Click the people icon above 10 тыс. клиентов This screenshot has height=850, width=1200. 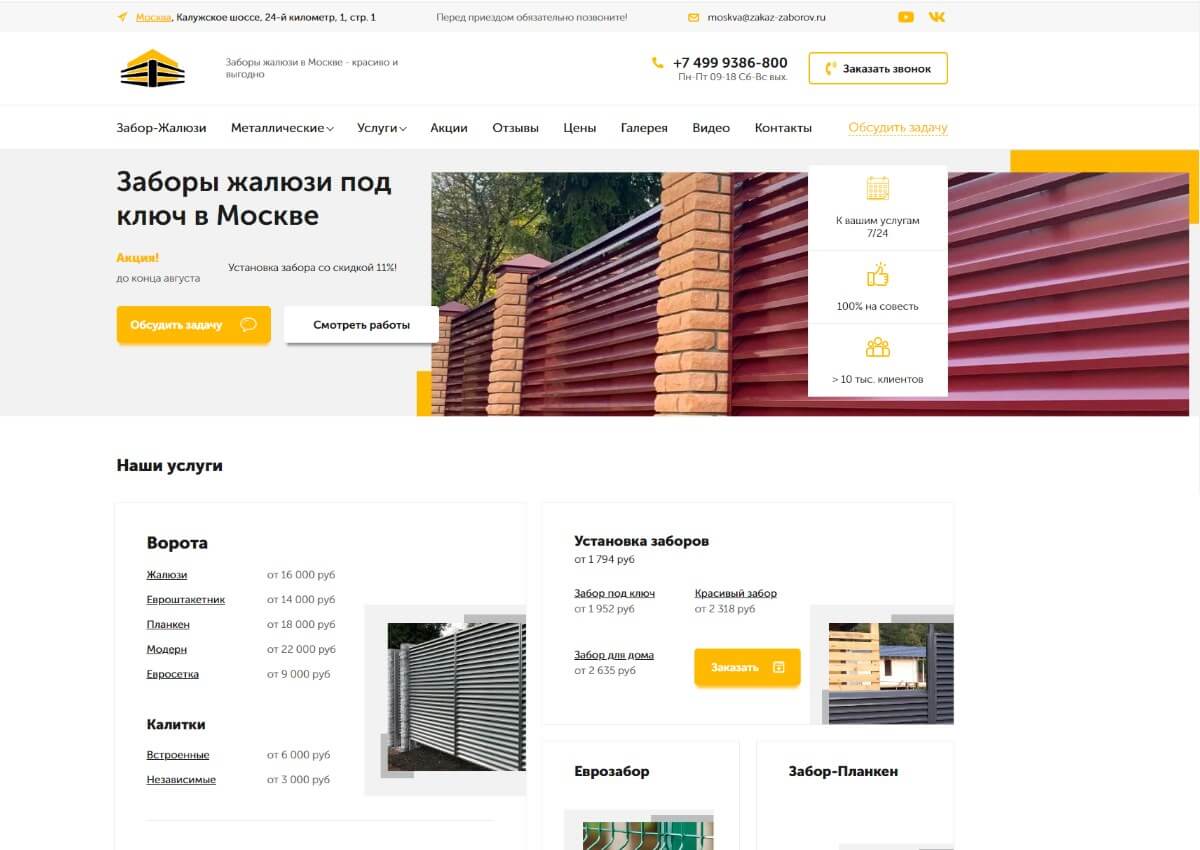click(877, 348)
